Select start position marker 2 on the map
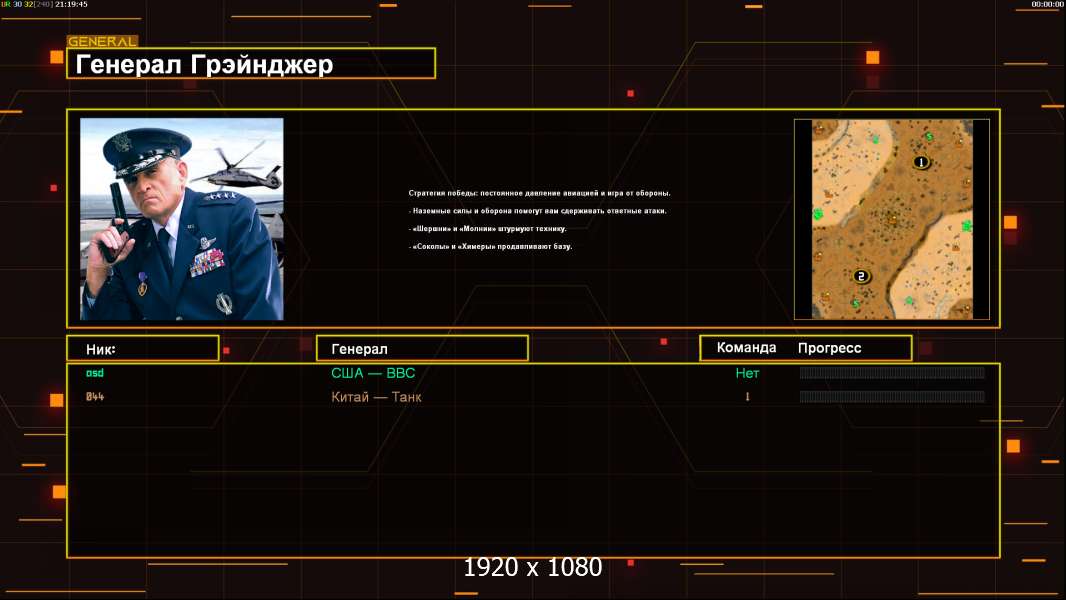The height and width of the screenshot is (600, 1066). [x=861, y=276]
